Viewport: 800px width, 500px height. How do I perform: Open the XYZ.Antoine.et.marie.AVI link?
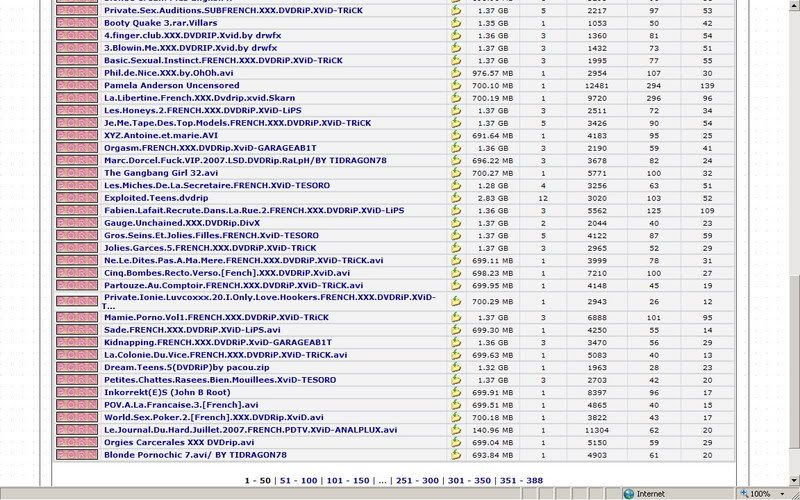(161, 135)
